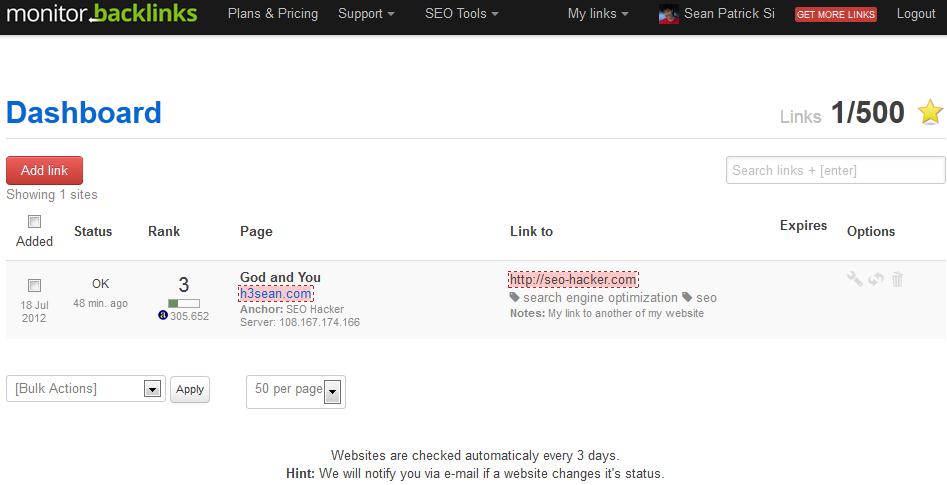The height and width of the screenshot is (485, 947).
Task: Click the Apply button
Action: click(x=190, y=390)
